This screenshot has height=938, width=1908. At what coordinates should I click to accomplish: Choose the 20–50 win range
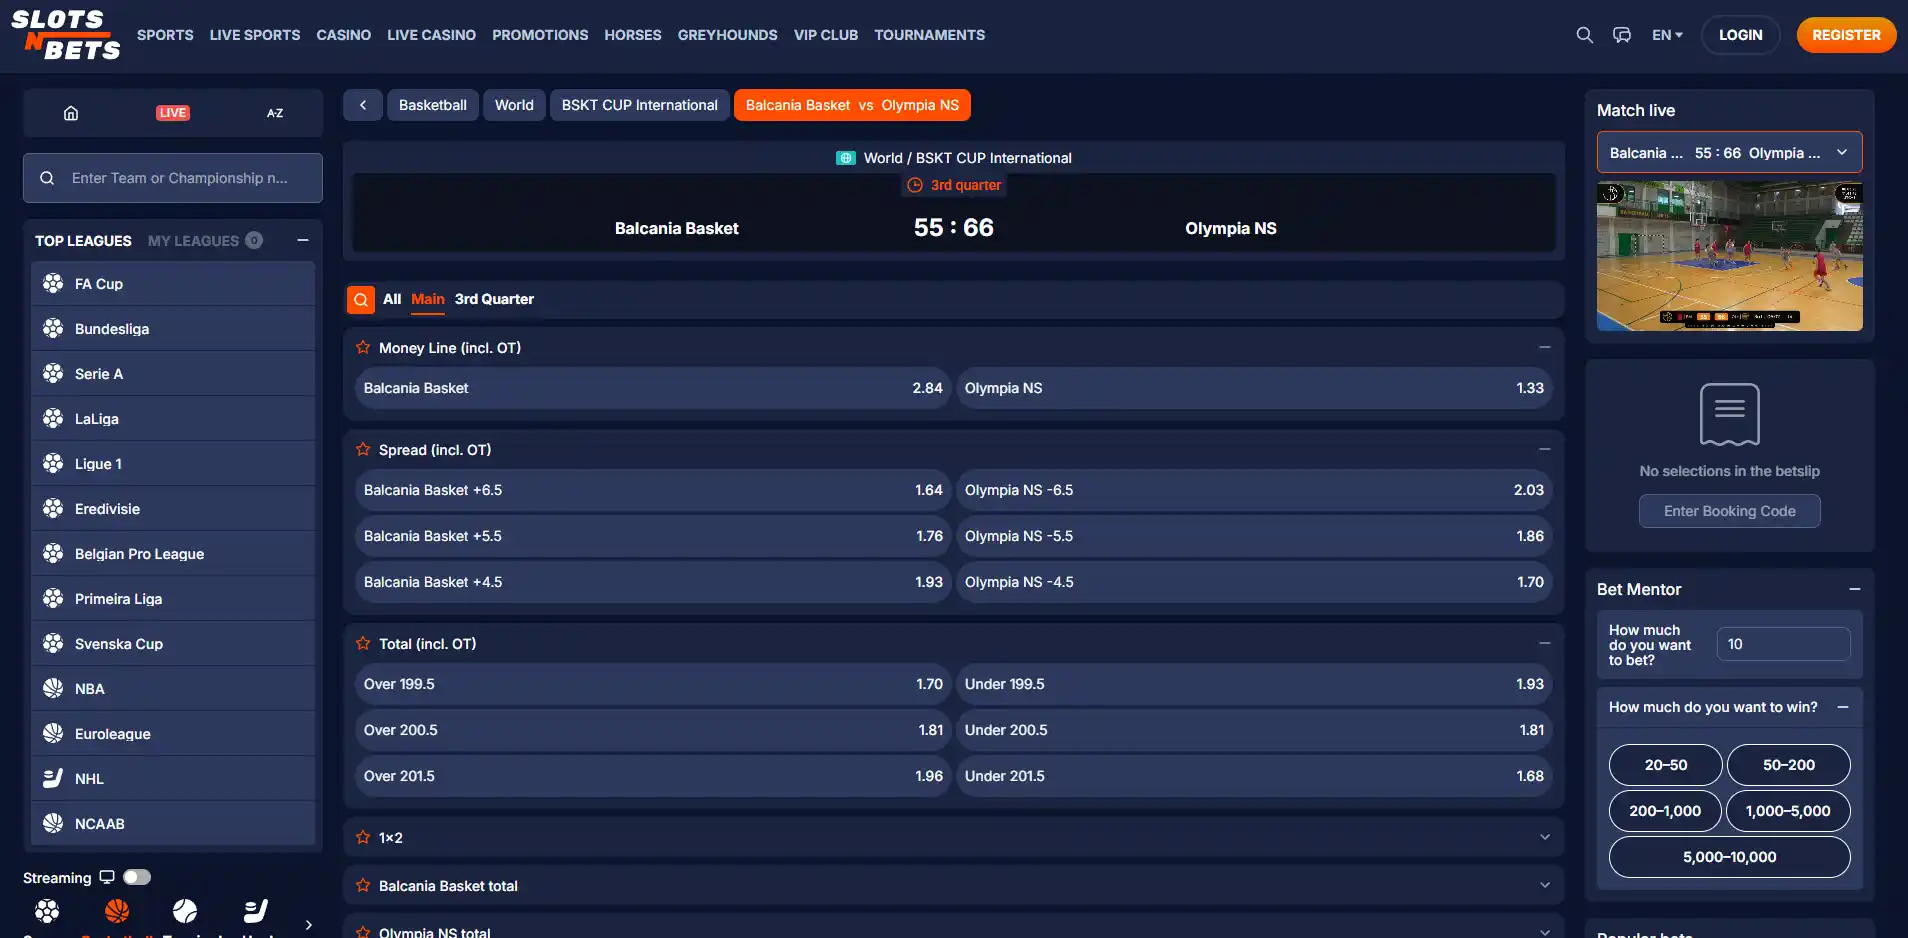coord(1665,765)
